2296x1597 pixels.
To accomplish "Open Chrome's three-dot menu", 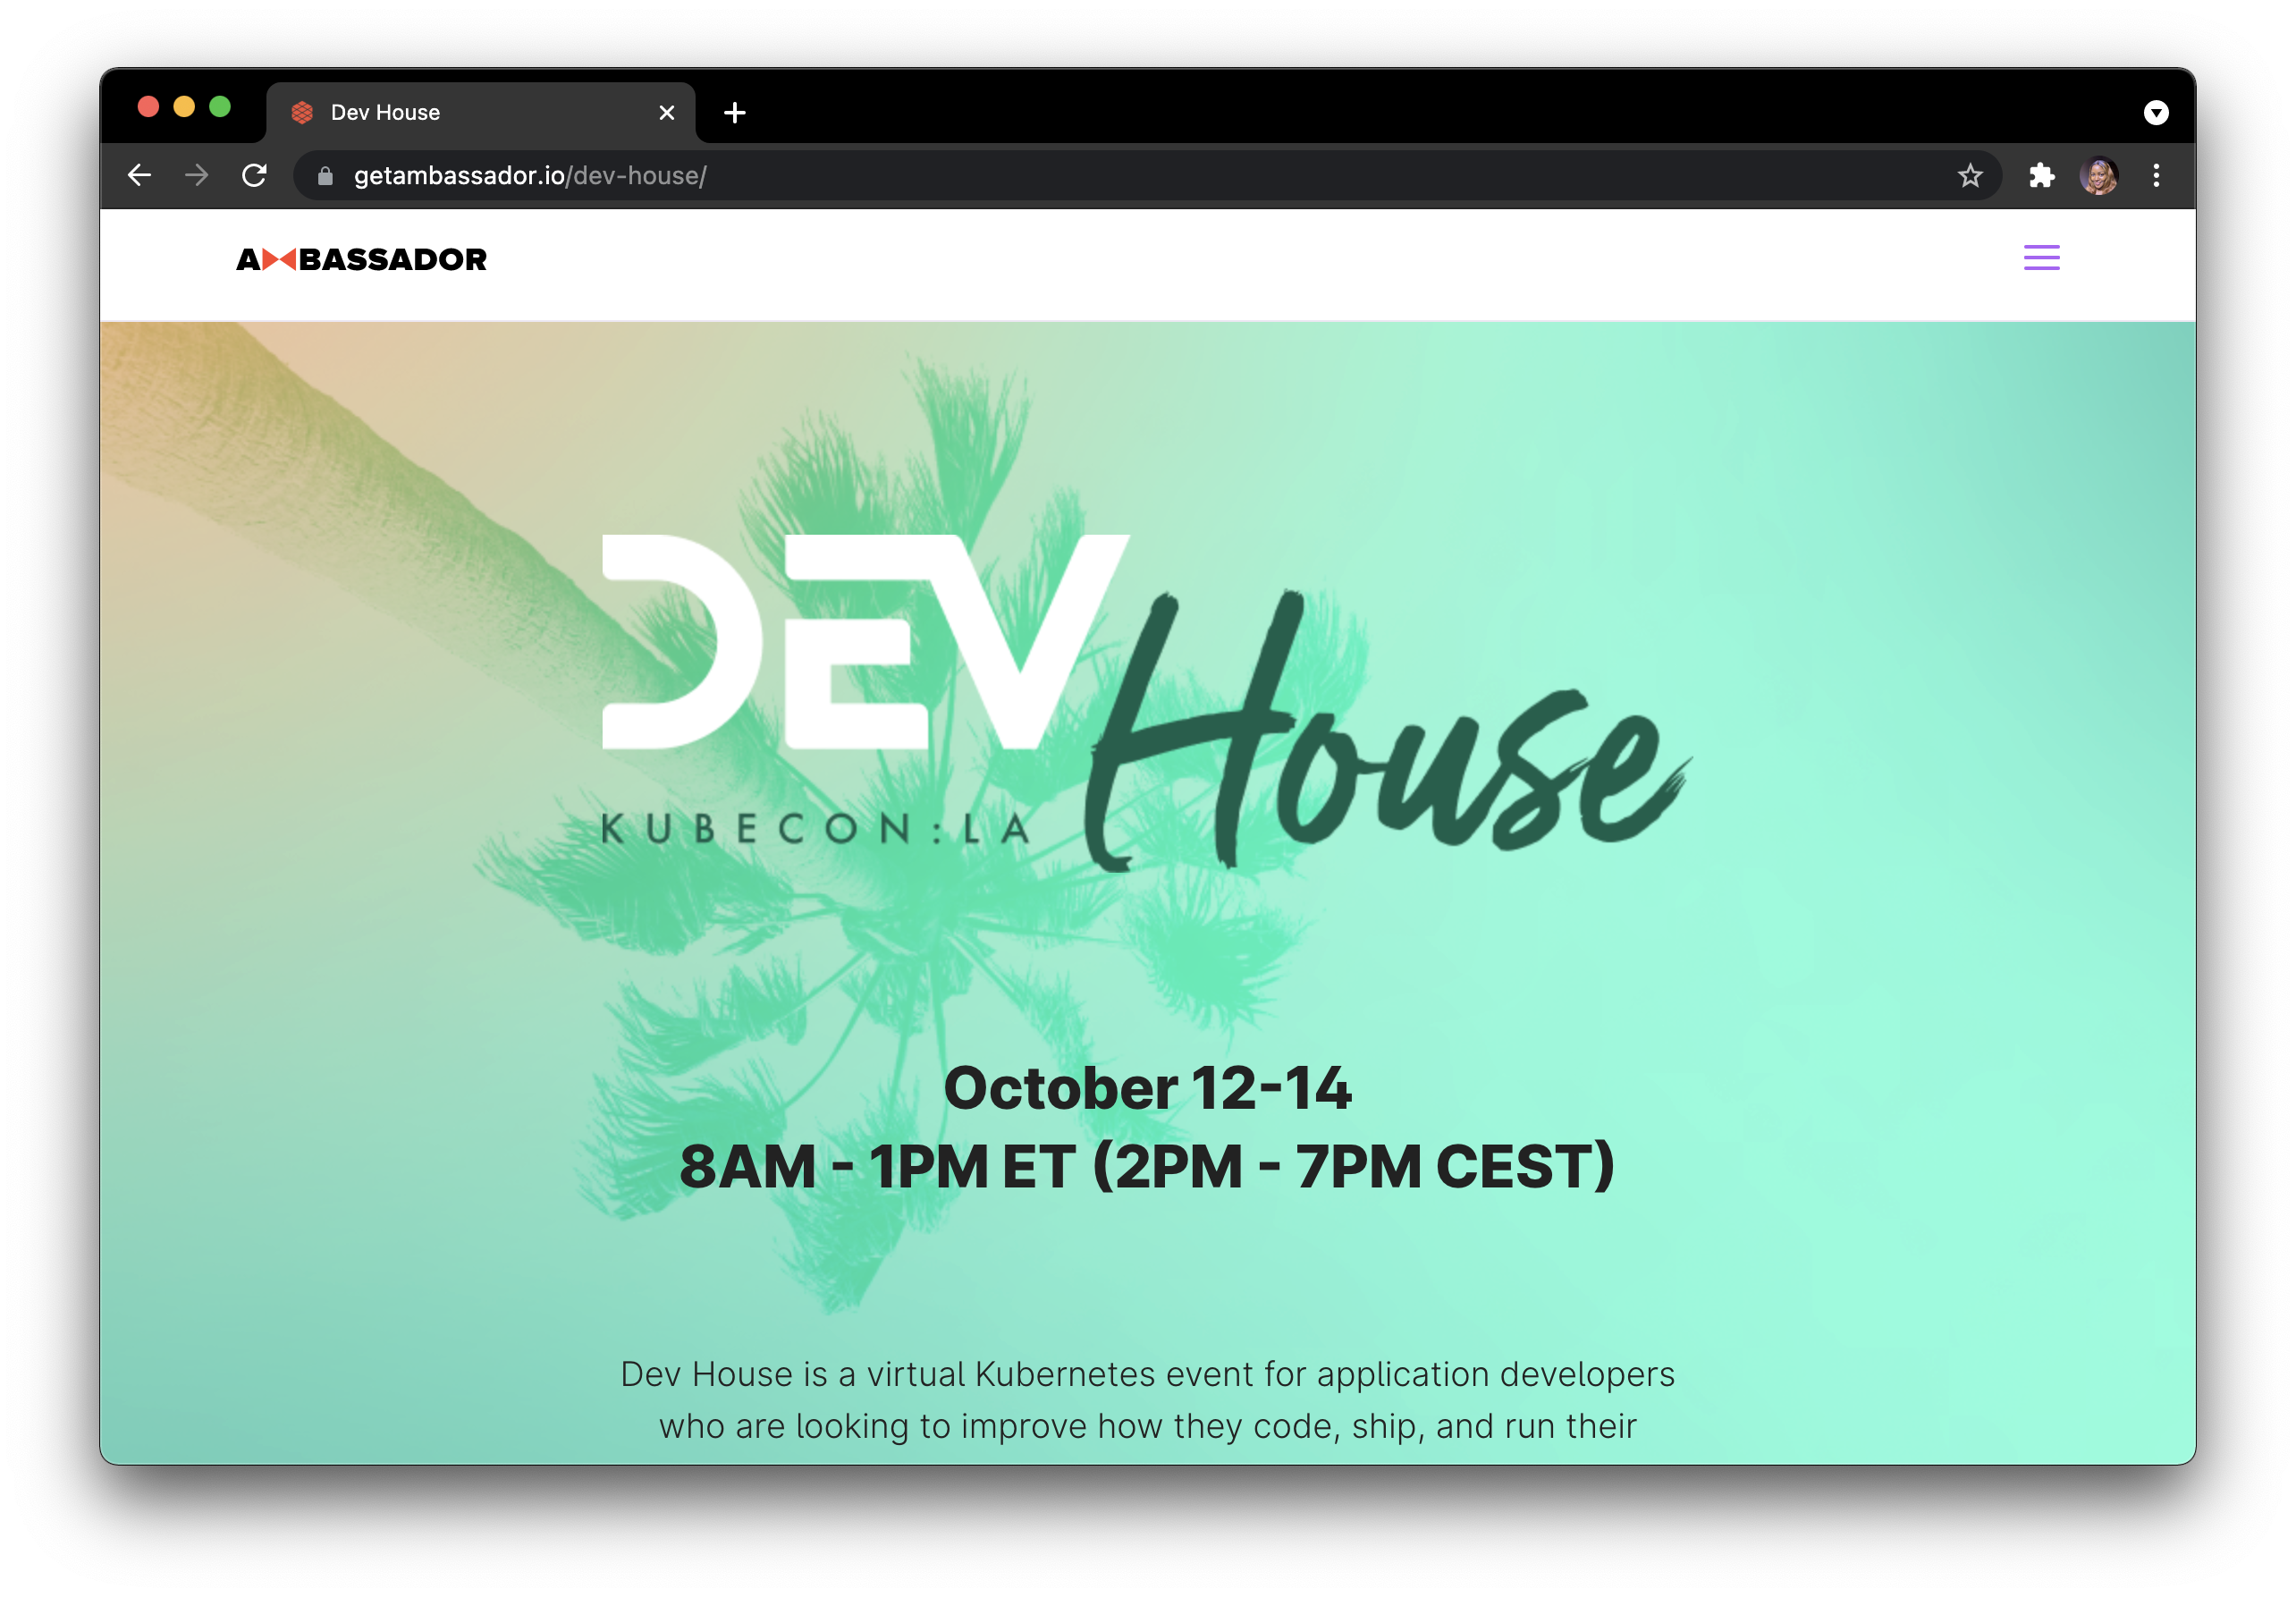I will (2156, 176).
